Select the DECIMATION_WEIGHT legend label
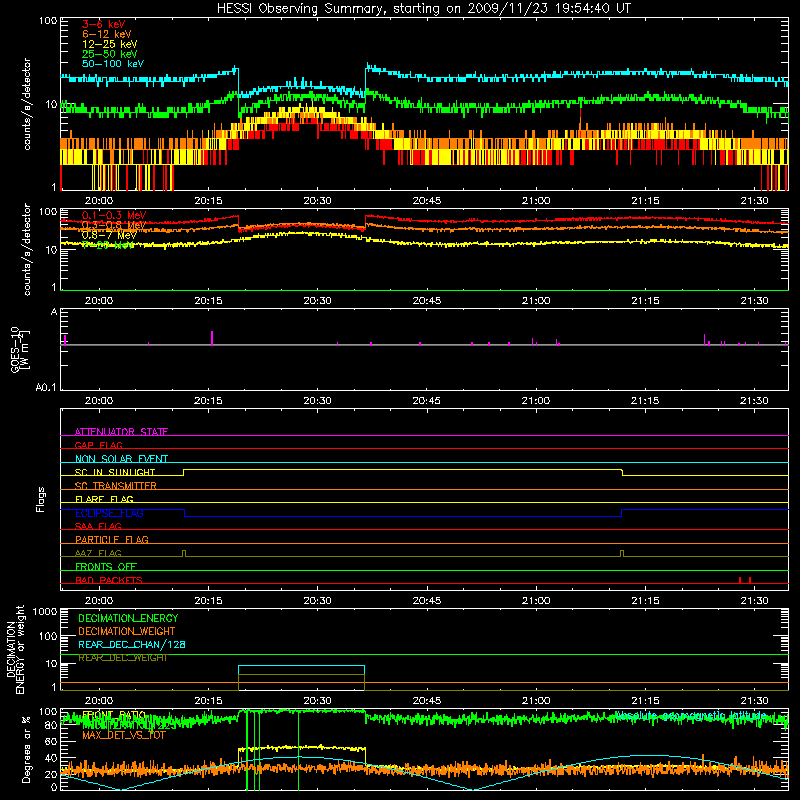Screen dimensions: 800x800 point(127,631)
